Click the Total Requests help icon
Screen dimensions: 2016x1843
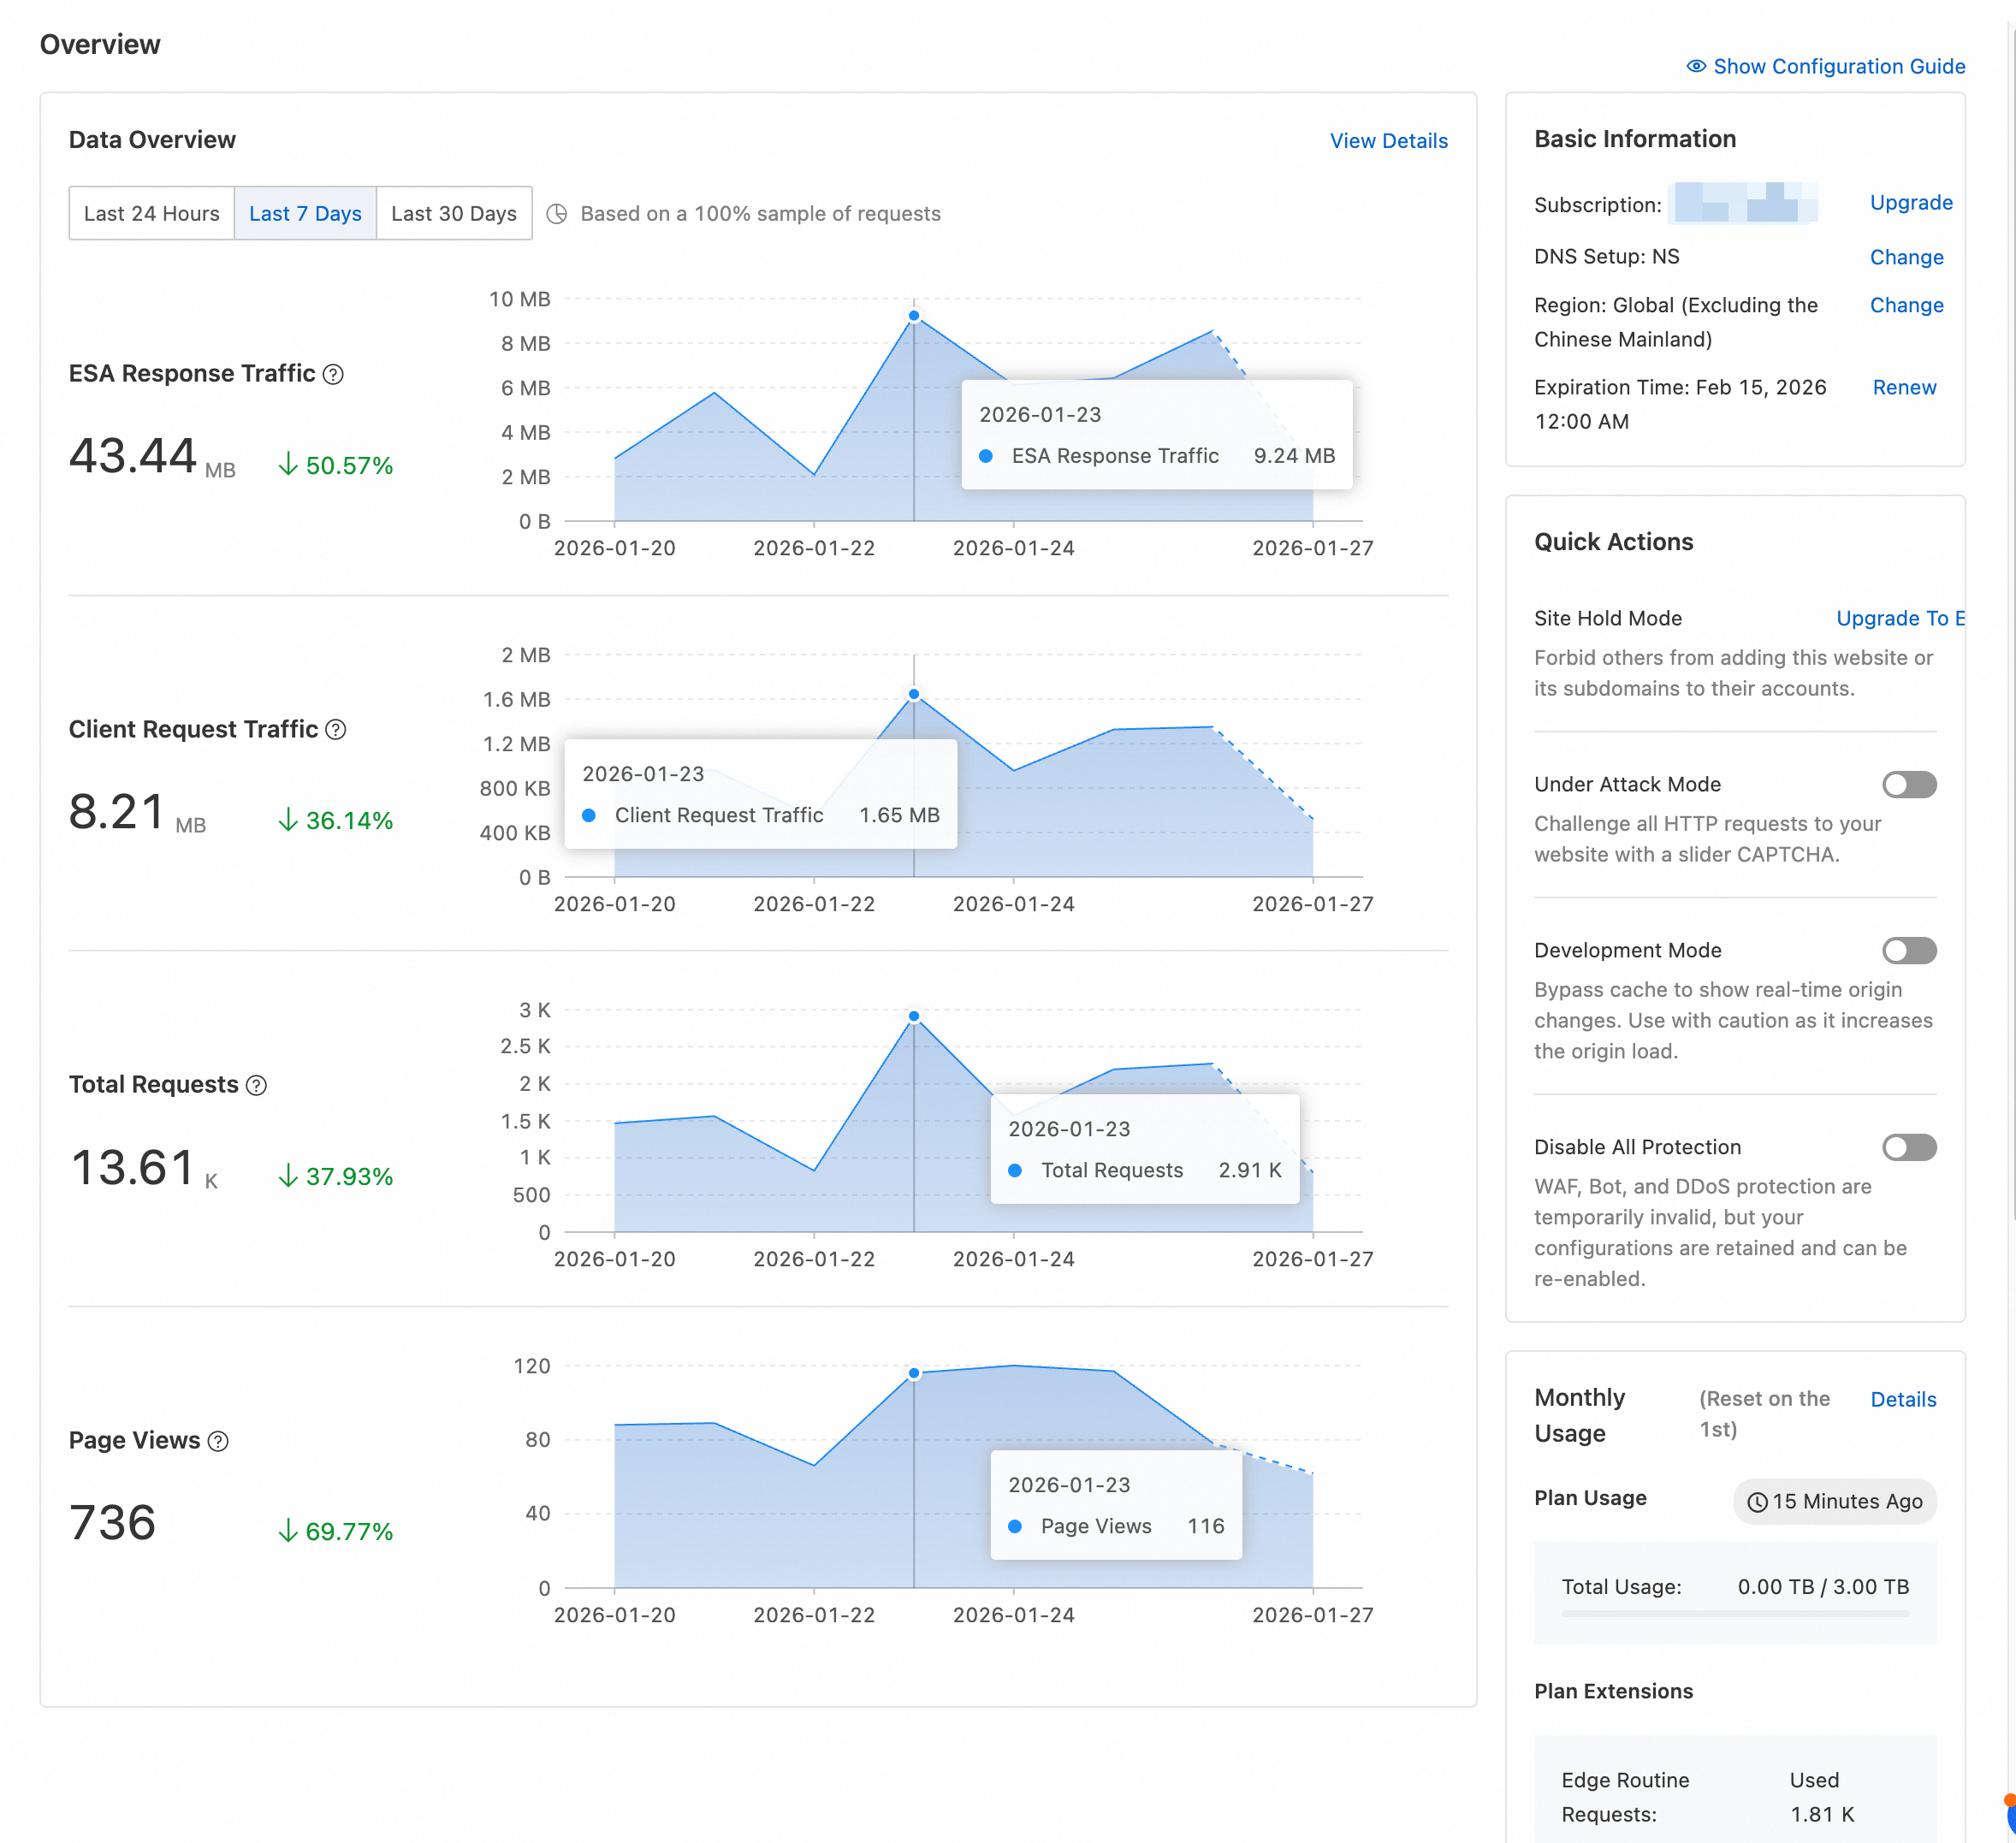[256, 1085]
